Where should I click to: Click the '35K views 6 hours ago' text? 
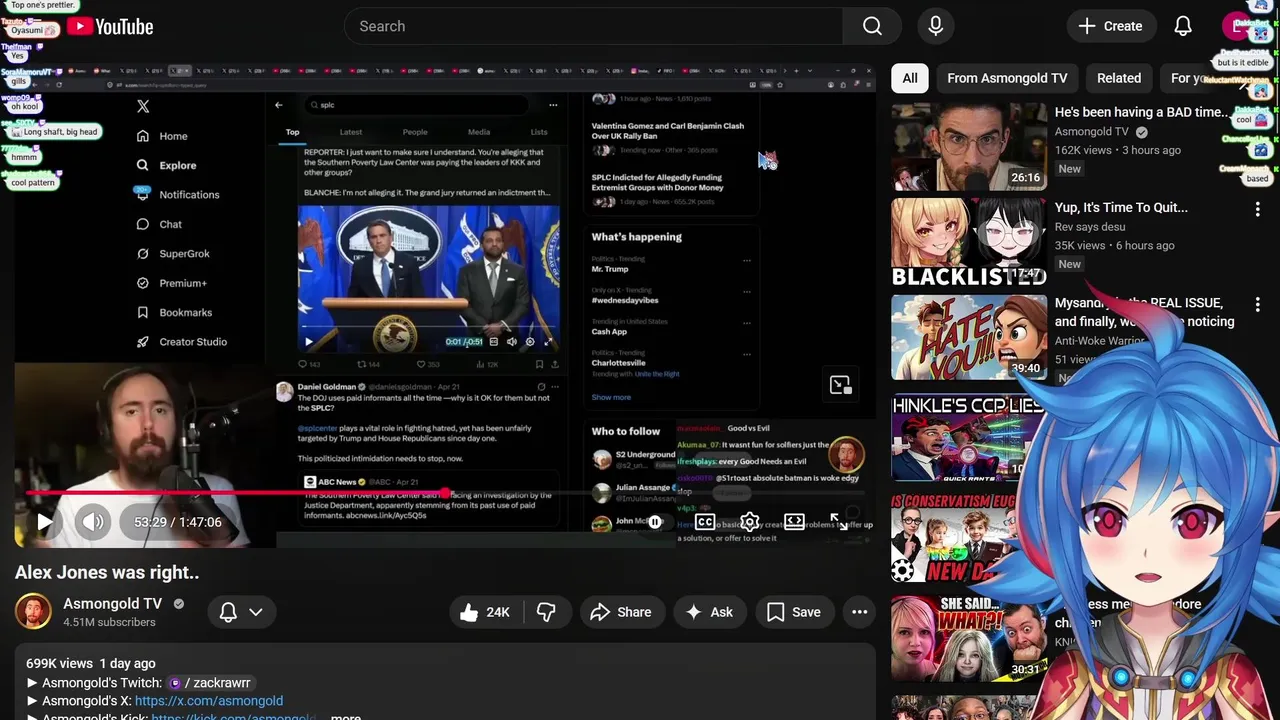click(1114, 245)
